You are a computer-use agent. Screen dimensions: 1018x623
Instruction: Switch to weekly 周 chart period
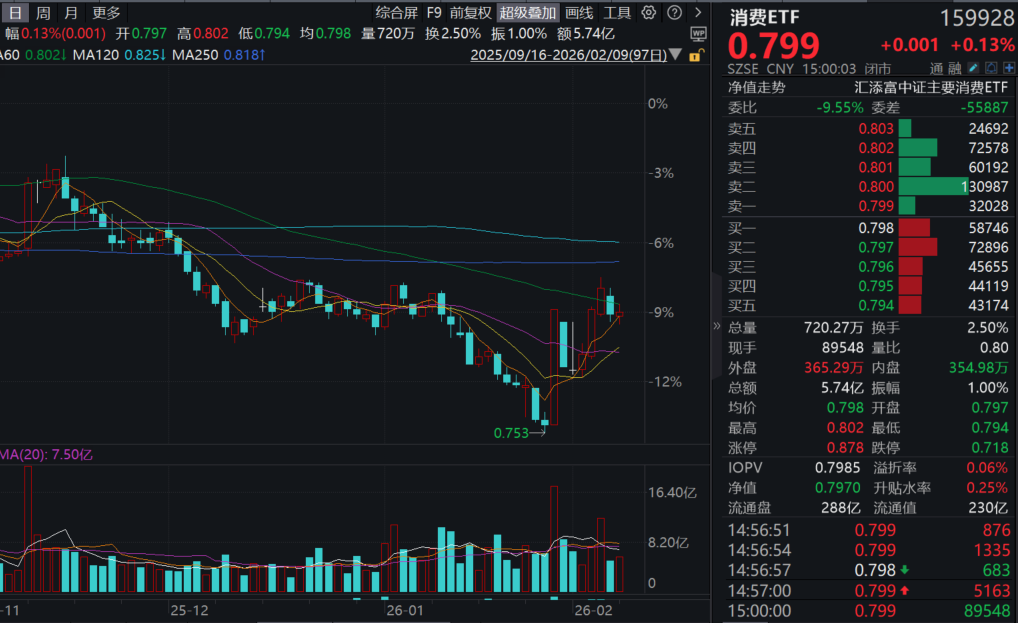pos(43,13)
